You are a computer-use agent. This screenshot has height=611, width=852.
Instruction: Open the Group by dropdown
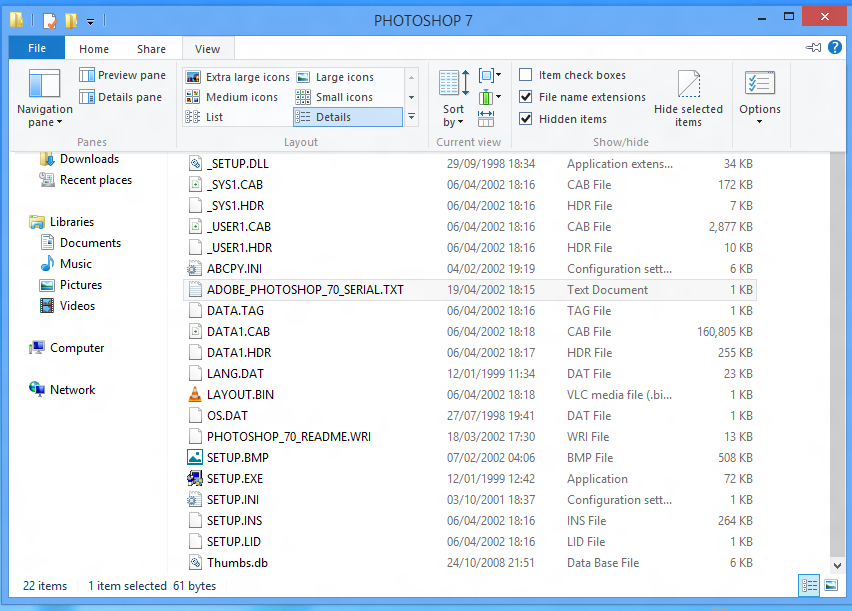pyautogui.click(x=490, y=75)
